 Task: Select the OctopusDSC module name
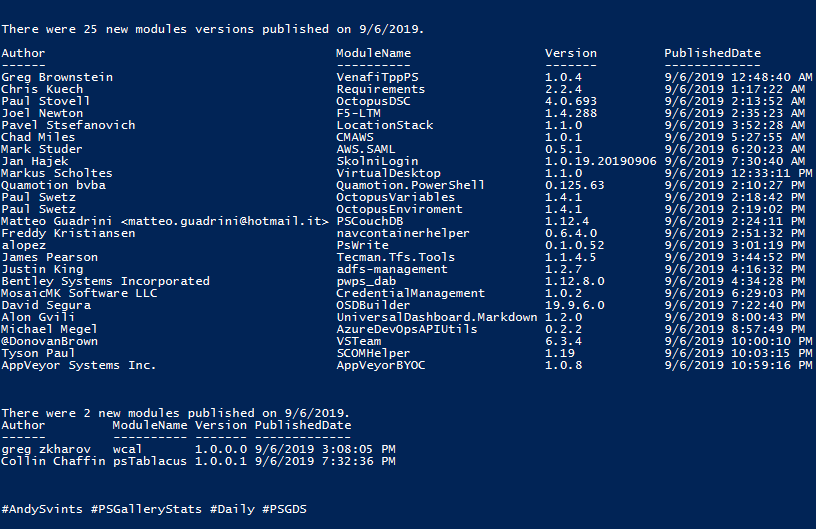373,101
